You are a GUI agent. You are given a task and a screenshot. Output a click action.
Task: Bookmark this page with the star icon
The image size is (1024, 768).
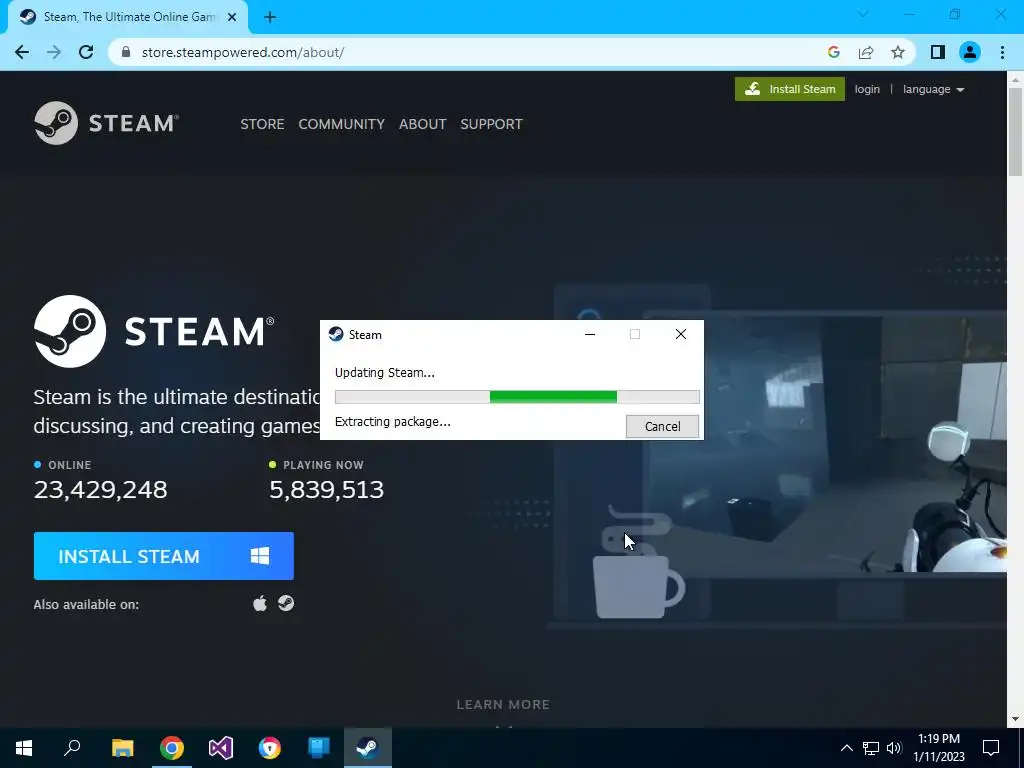[x=898, y=52]
